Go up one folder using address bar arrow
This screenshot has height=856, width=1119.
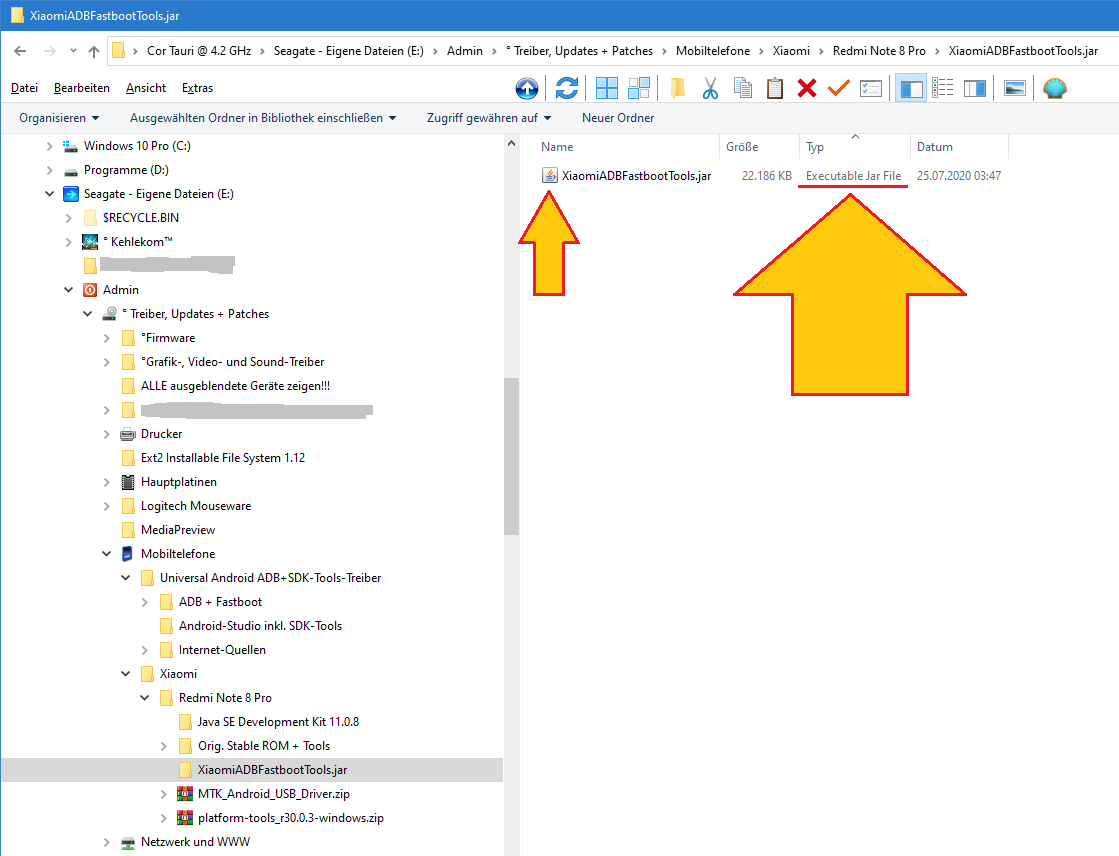tap(93, 51)
